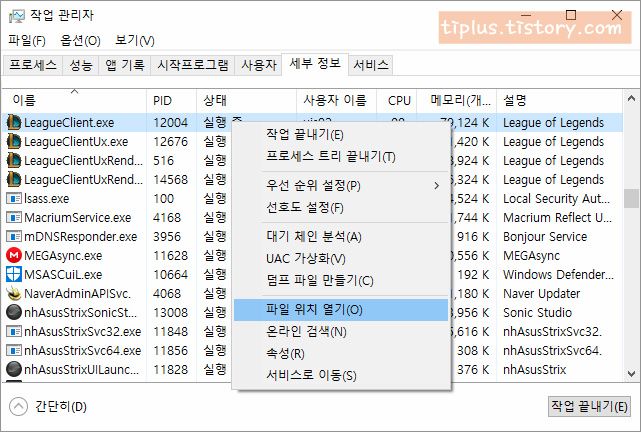The image size is (641, 432).
Task: Select the Bonjour Service description
Action: coord(545,237)
